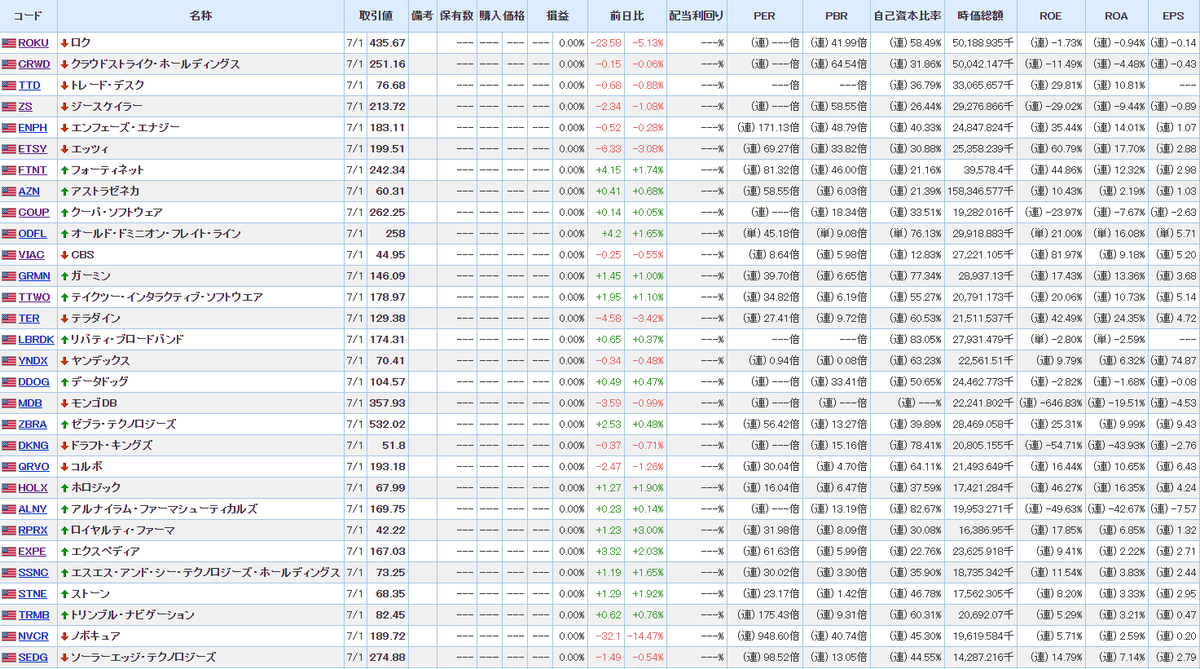Click the US flag icon beside VIAC

click(x=9, y=255)
